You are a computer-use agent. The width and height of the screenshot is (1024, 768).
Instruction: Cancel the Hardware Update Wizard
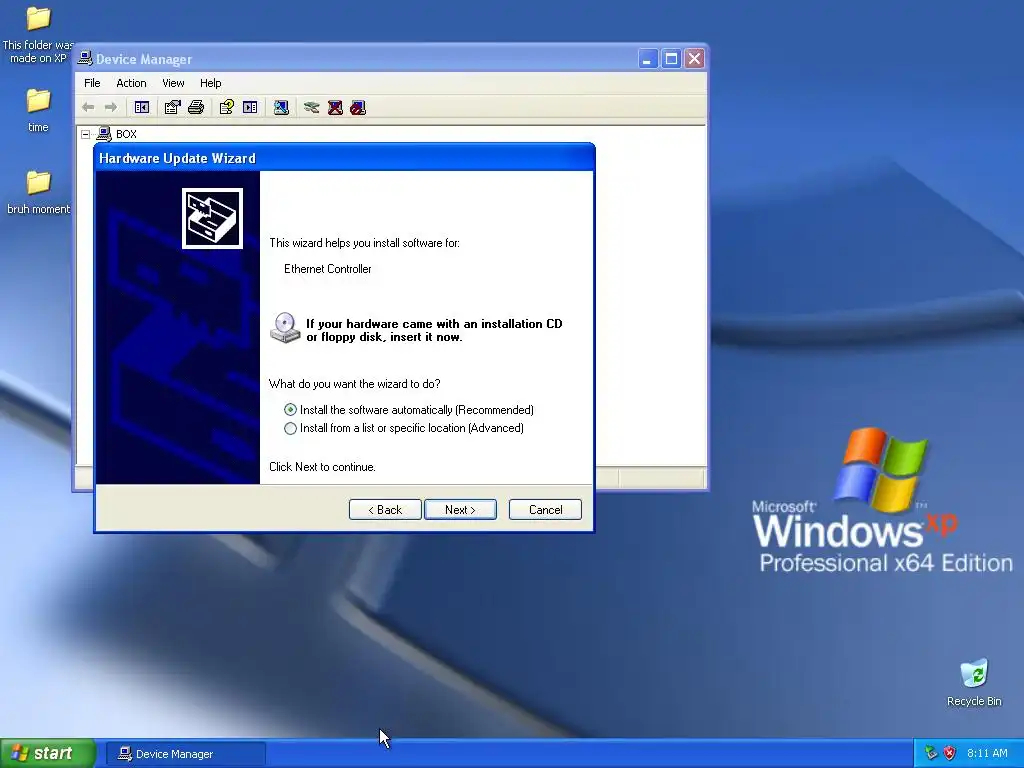(x=545, y=509)
